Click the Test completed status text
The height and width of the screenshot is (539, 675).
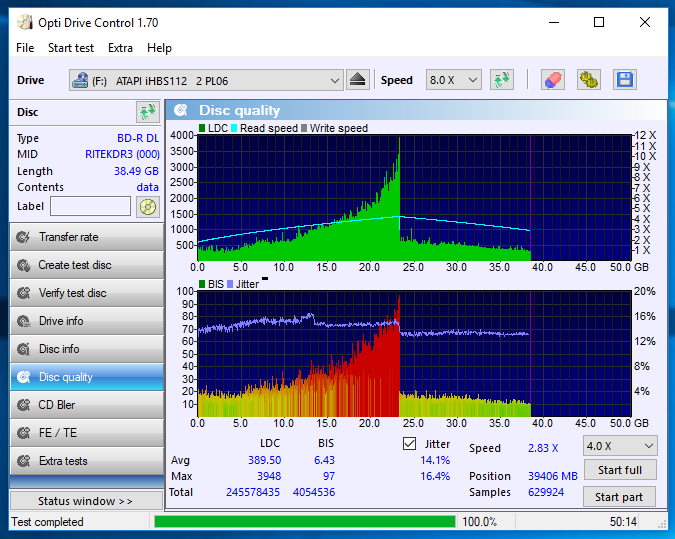pyautogui.click(x=47, y=522)
